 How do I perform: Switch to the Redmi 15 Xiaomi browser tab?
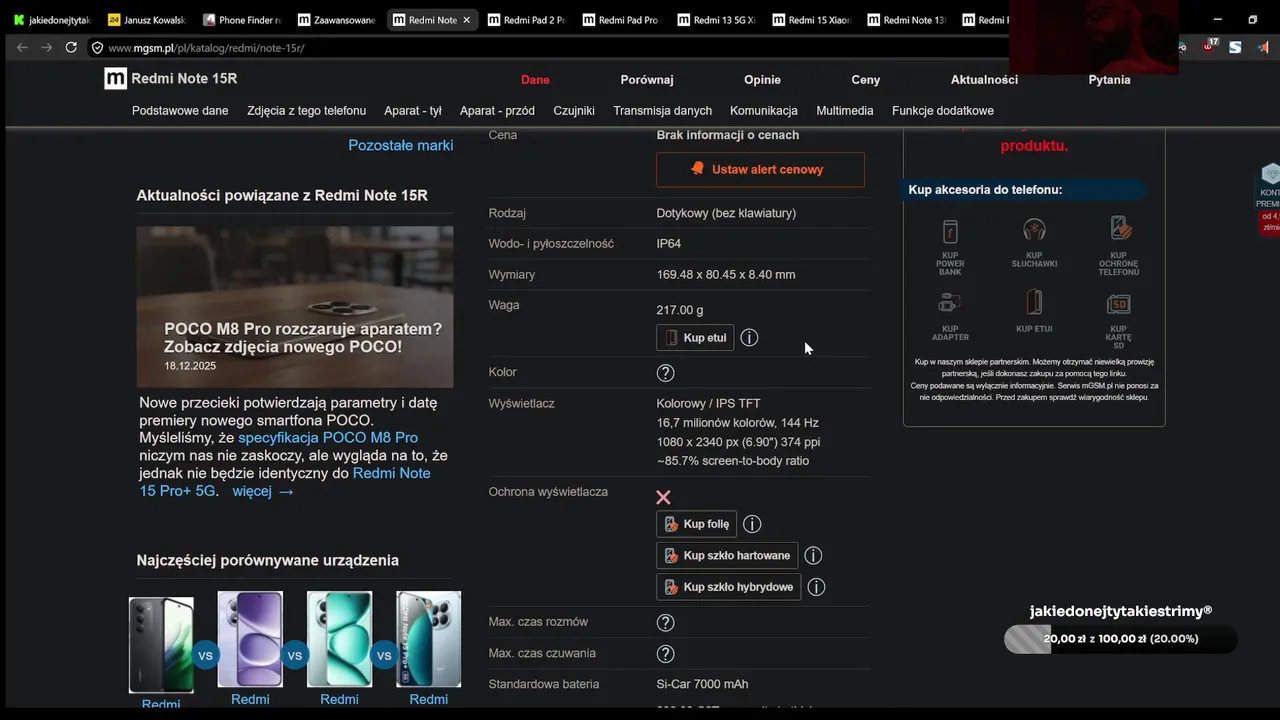click(x=811, y=20)
